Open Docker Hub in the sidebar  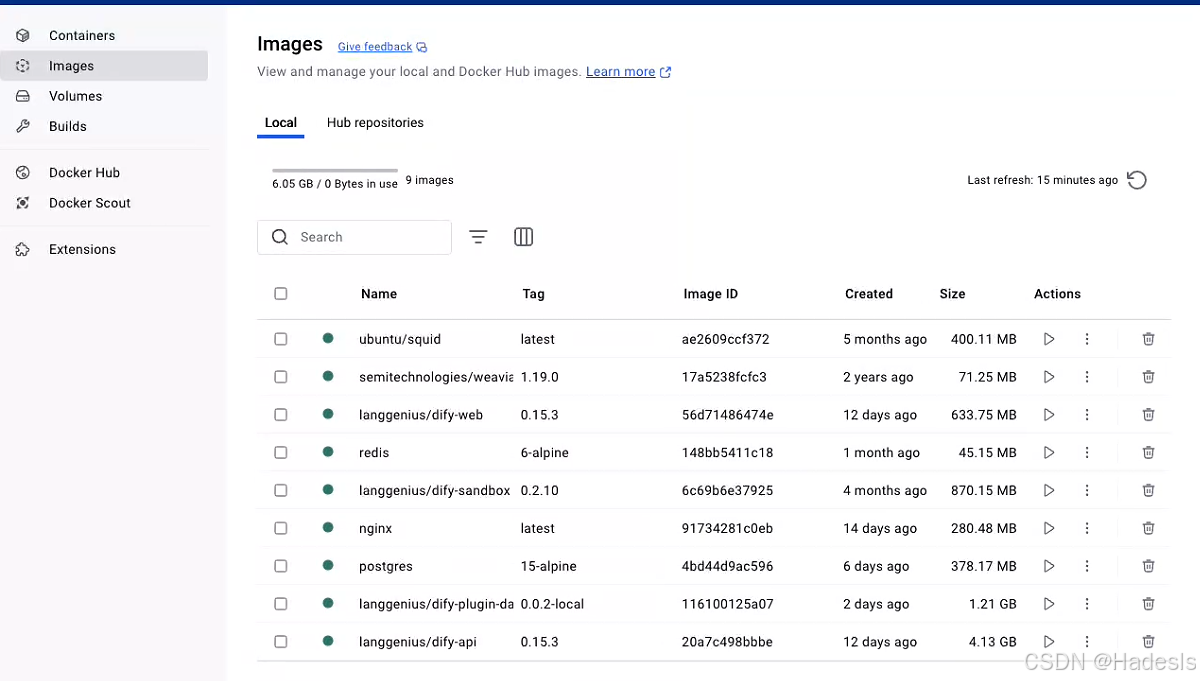104,173
